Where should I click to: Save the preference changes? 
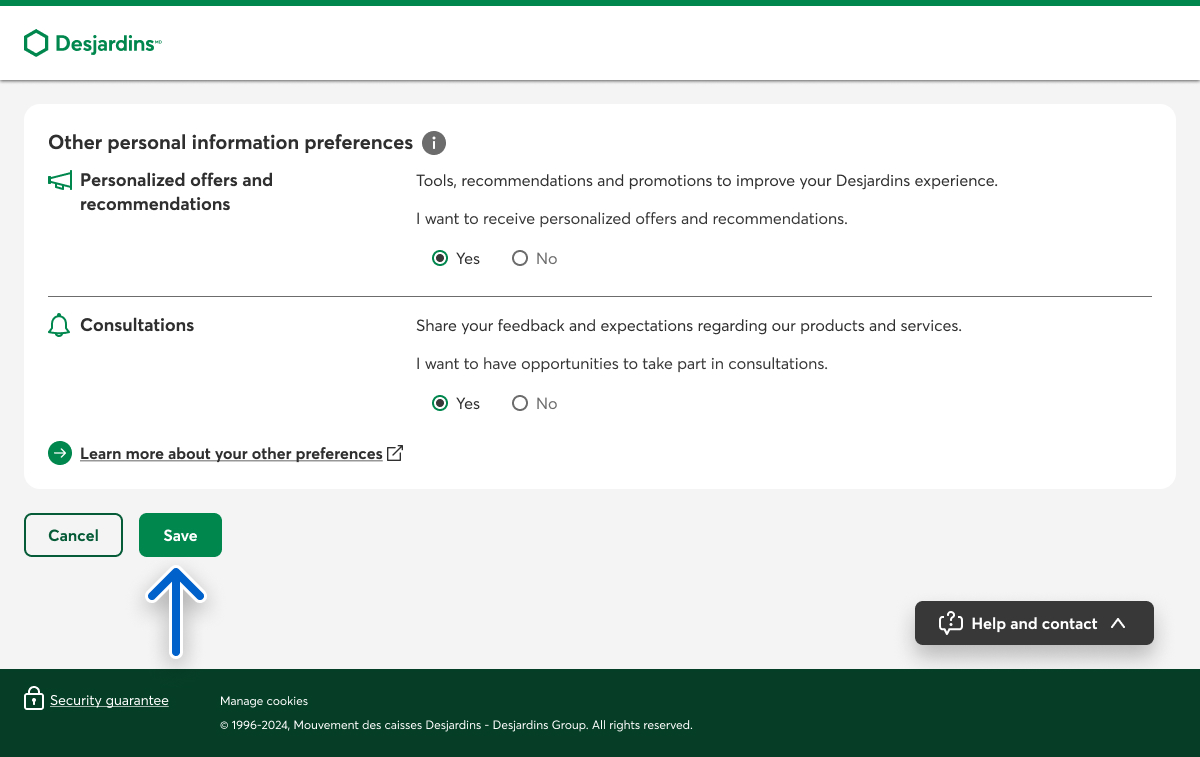pos(180,535)
